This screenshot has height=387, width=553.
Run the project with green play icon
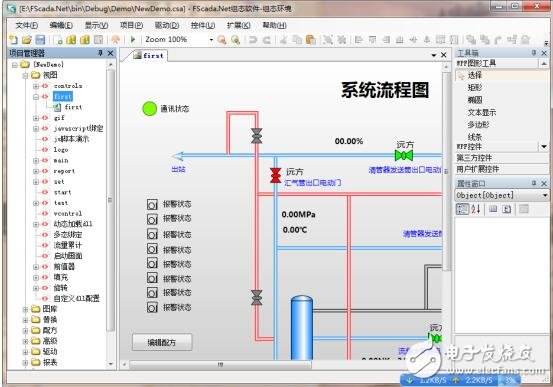pyautogui.click(x=133, y=40)
